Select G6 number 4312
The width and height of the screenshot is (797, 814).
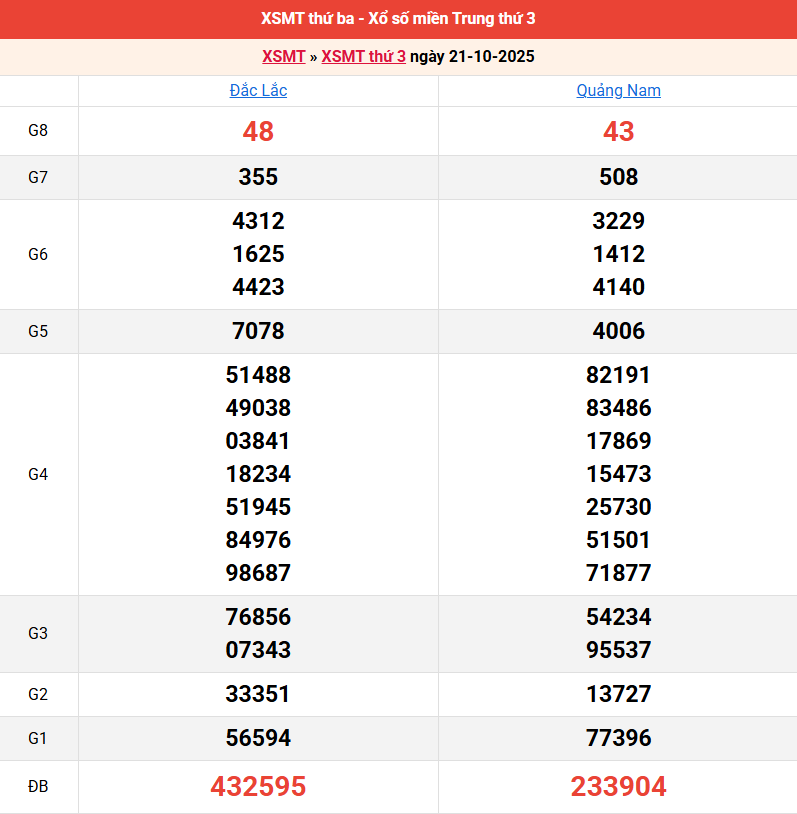pos(258,221)
